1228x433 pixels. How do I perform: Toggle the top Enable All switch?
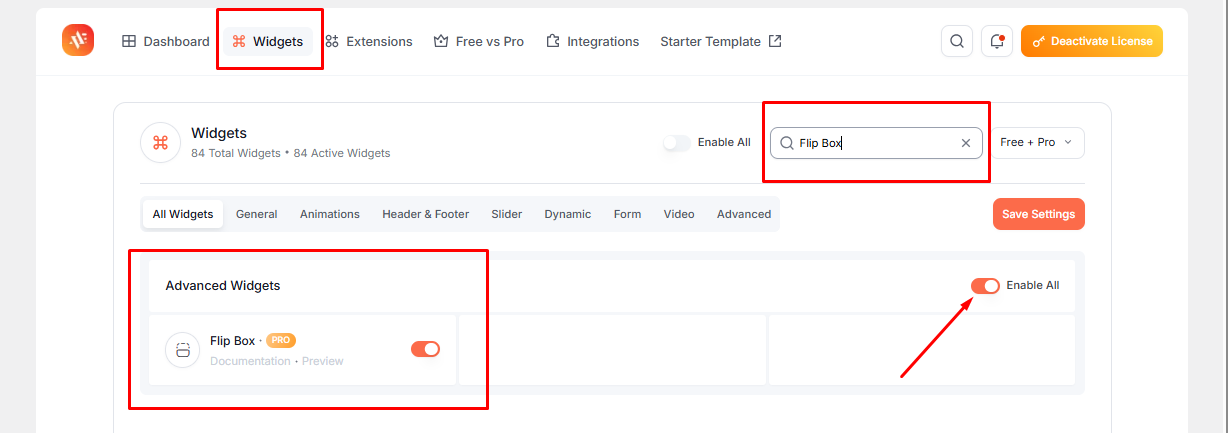[677, 143]
